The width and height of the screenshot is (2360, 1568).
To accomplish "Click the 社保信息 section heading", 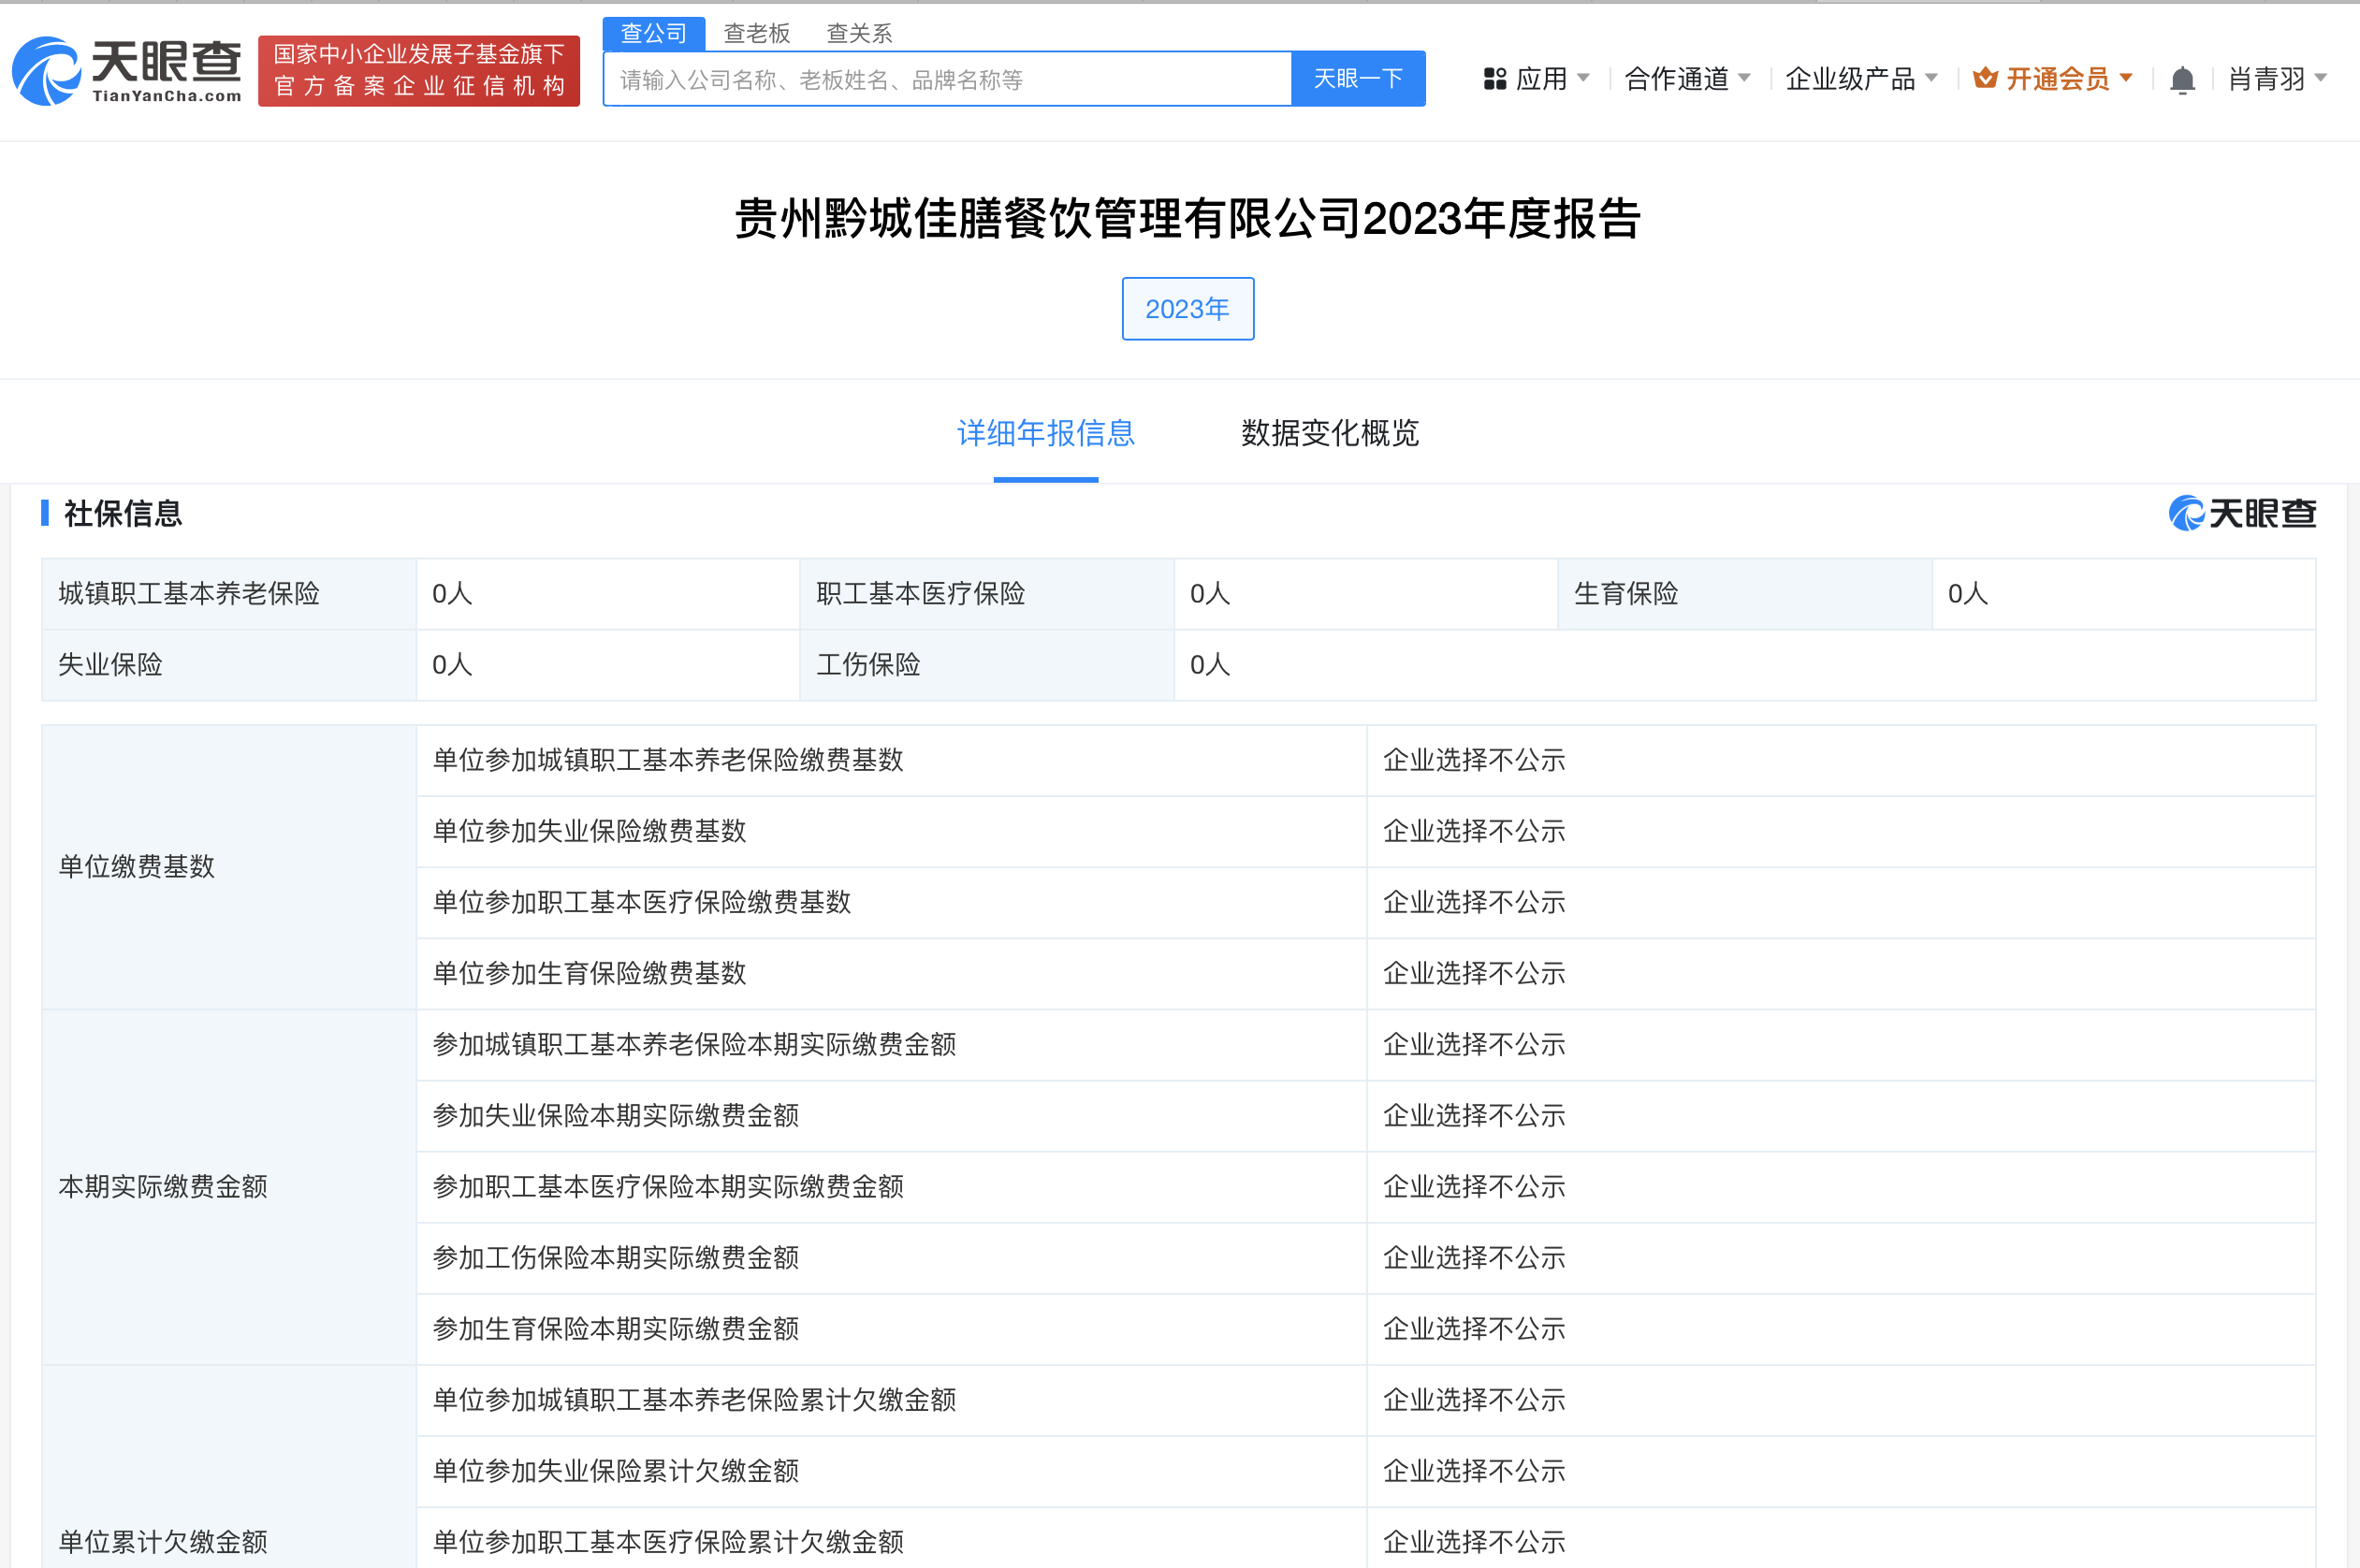I will [x=122, y=513].
